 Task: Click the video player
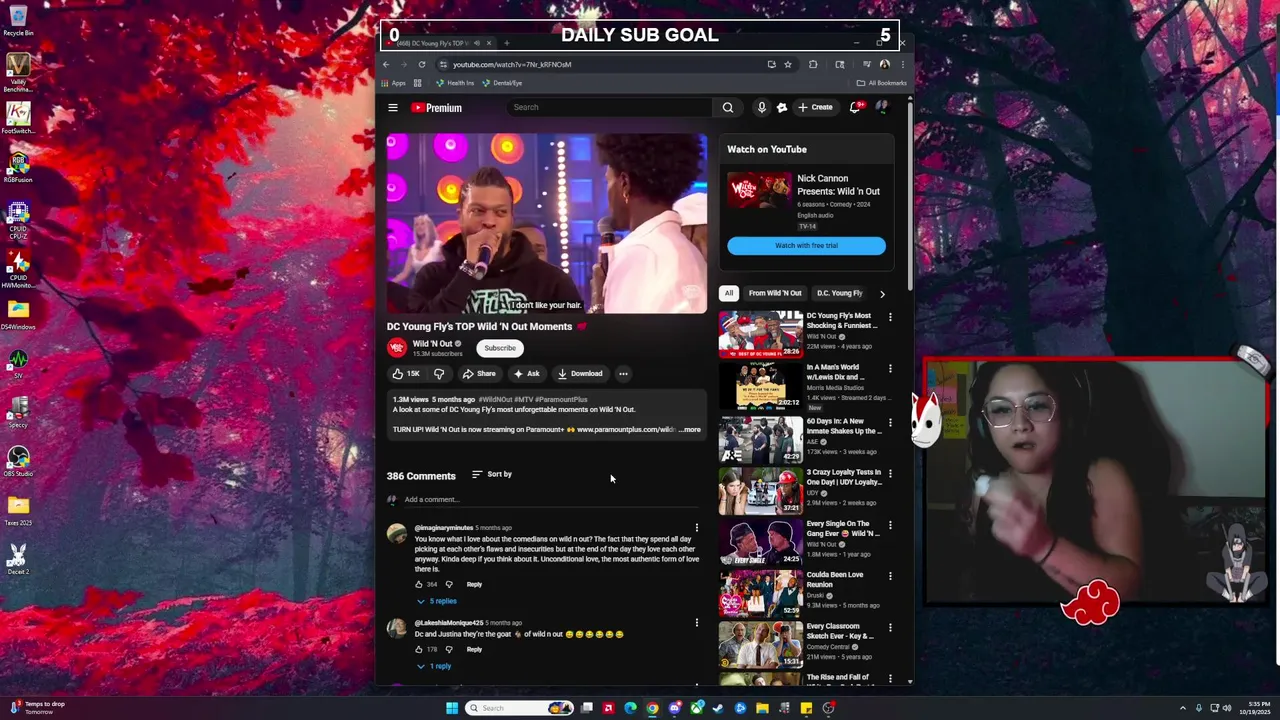click(x=547, y=224)
